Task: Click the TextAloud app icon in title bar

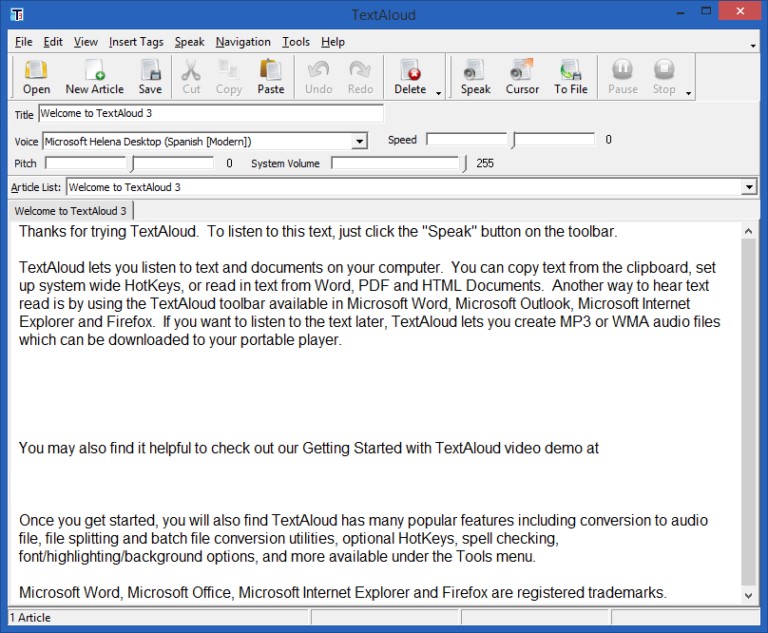Action: point(17,15)
